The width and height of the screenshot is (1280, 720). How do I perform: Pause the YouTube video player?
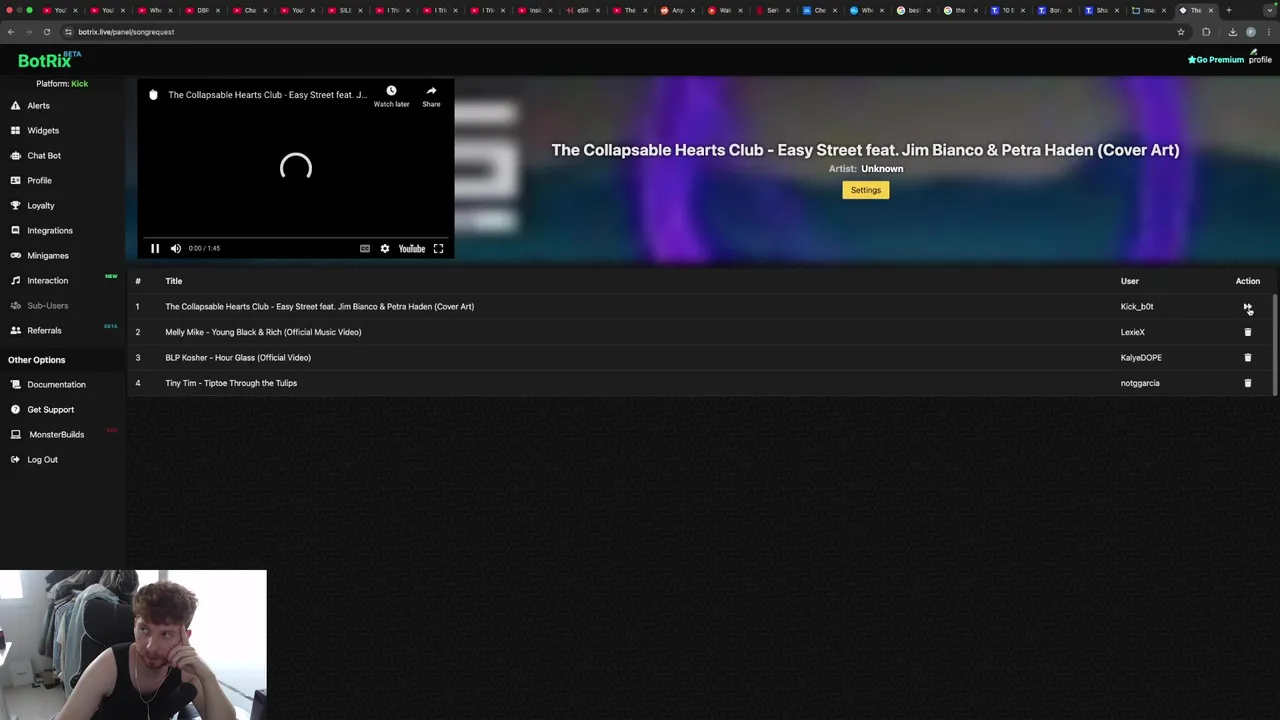(x=155, y=248)
